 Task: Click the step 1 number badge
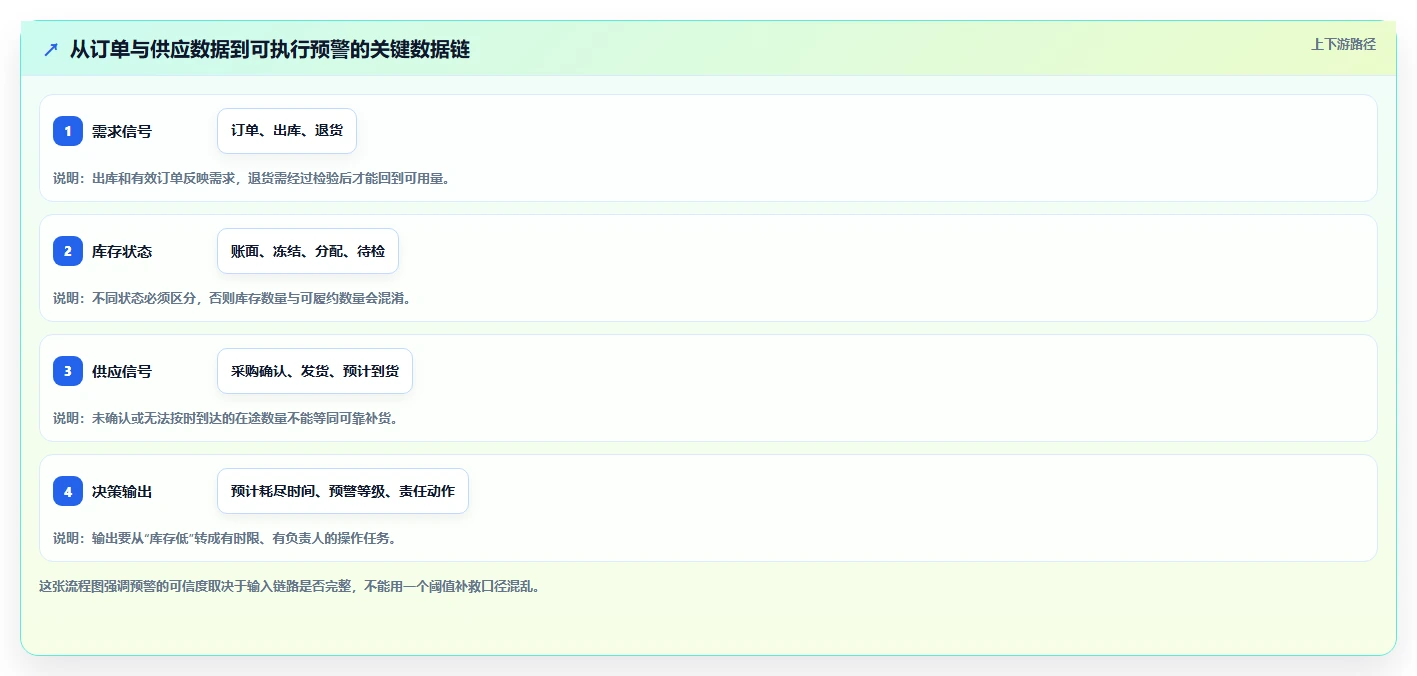68,131
